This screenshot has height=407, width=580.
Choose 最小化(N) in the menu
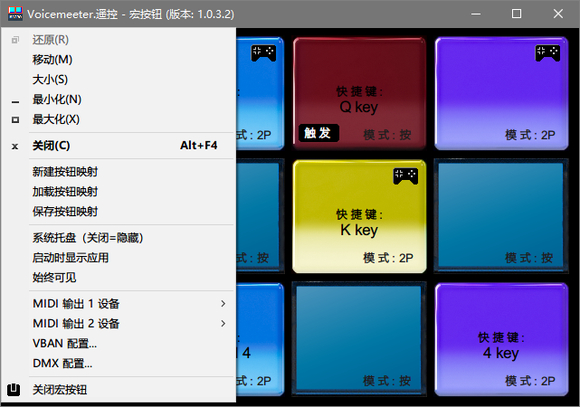[118, 100]
